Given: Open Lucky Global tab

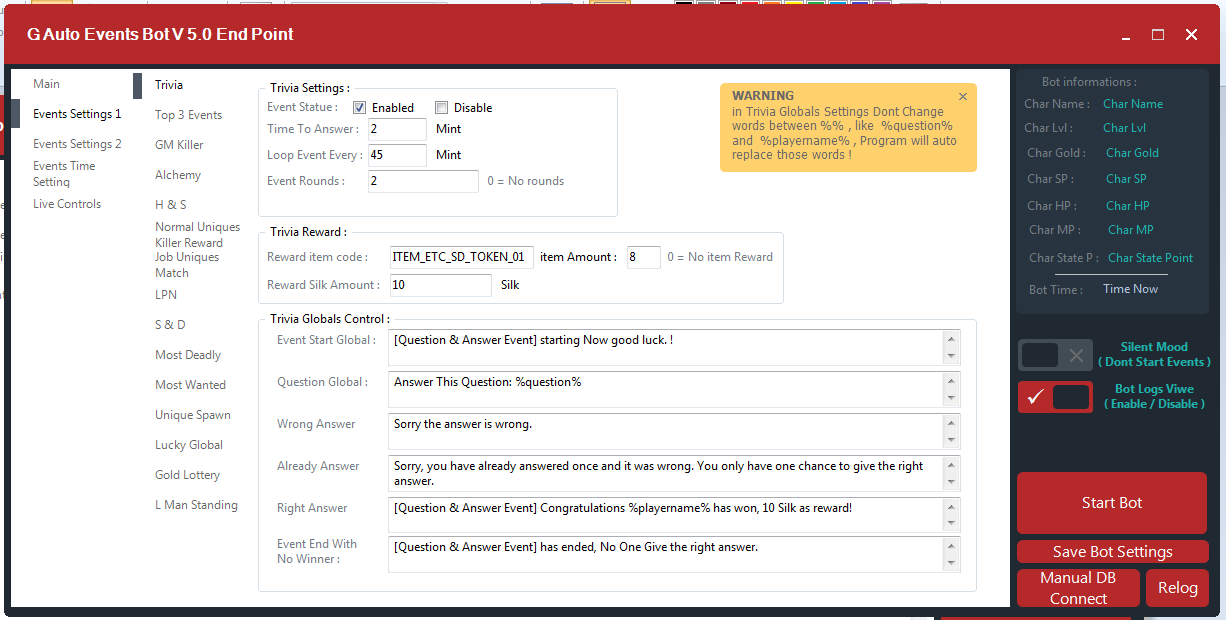Looking at the screenshot, I should tap(189, 445).
